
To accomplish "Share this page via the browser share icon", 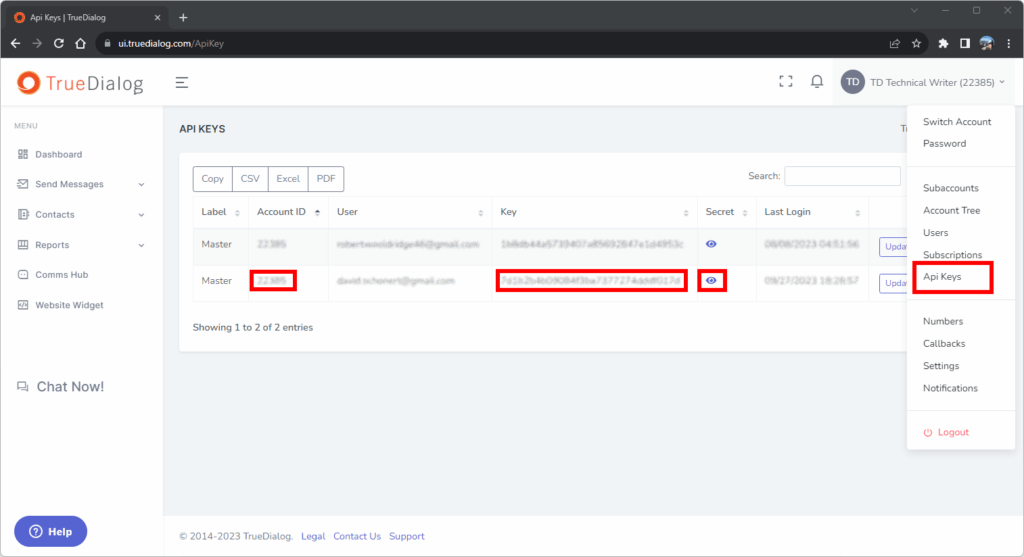I will click(x=895, y=43).
